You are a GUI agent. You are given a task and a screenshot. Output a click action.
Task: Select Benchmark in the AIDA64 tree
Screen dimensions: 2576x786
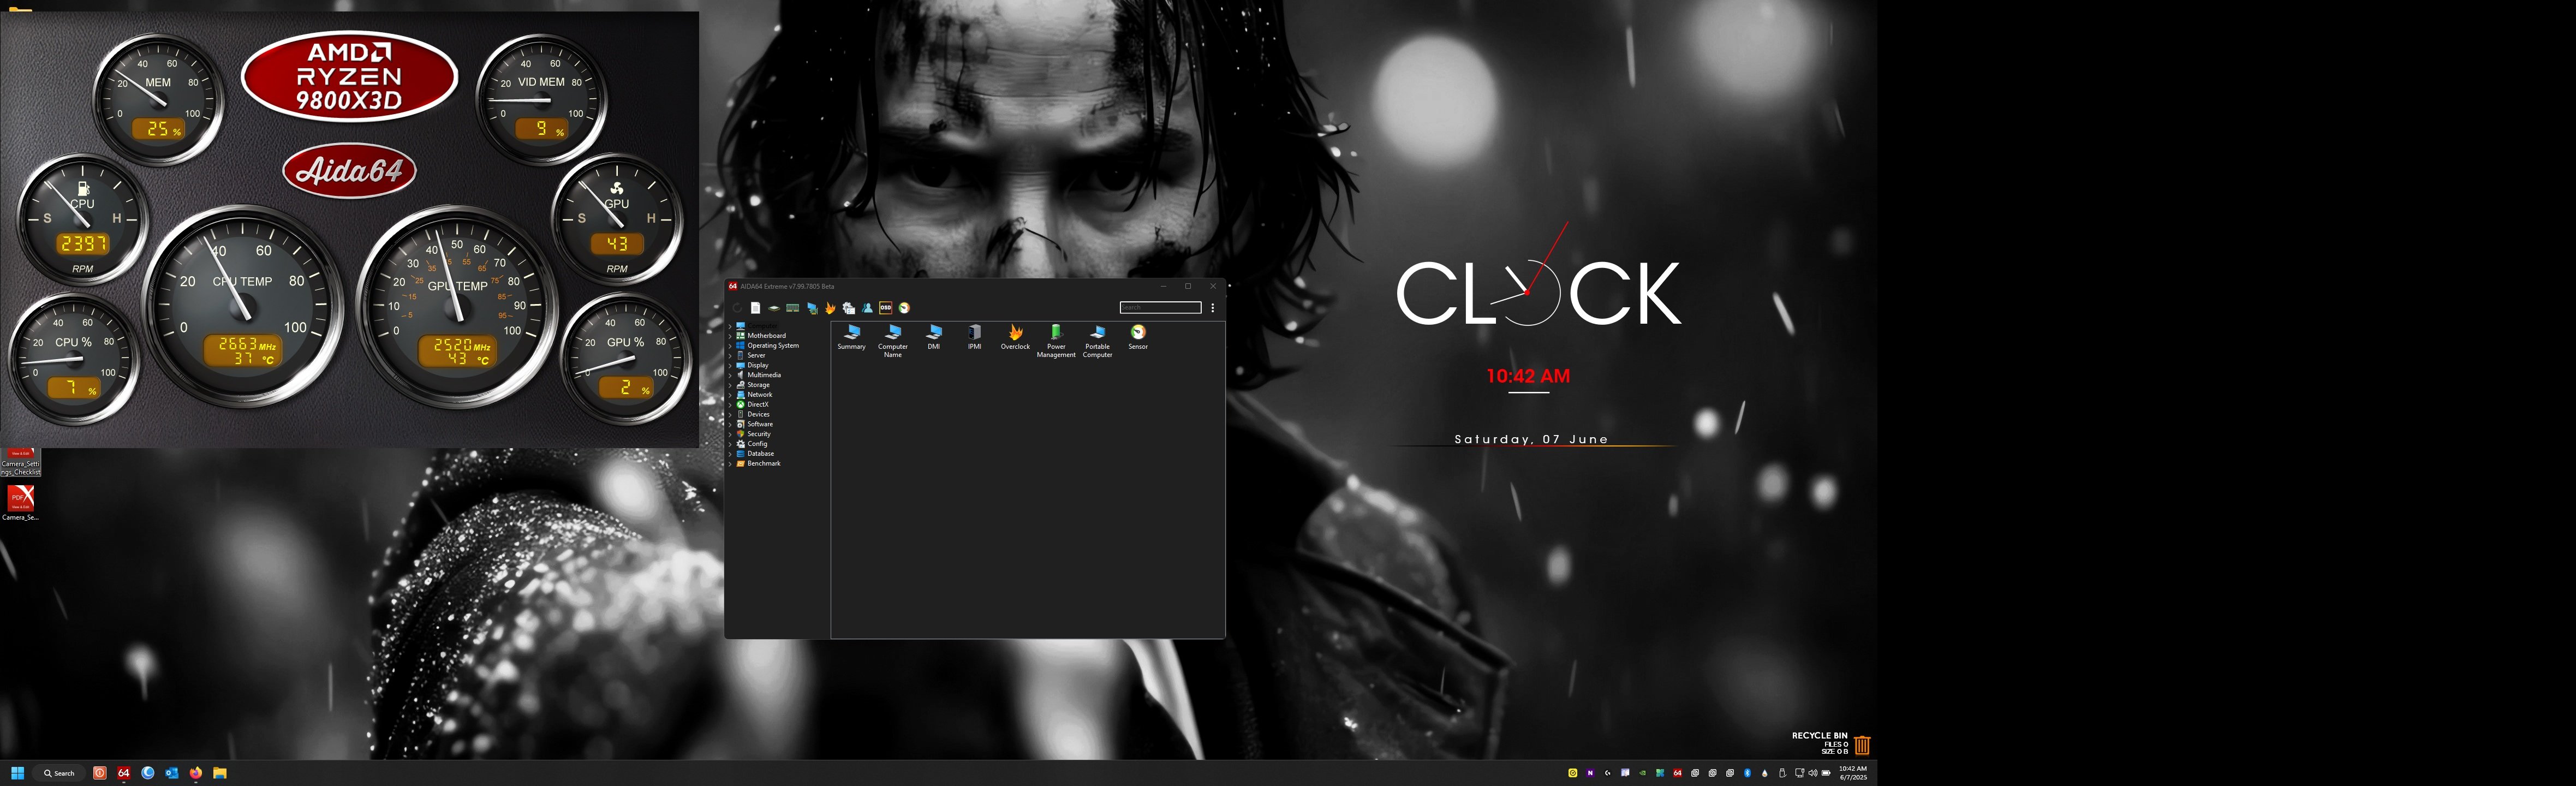[x=763, y=464]
